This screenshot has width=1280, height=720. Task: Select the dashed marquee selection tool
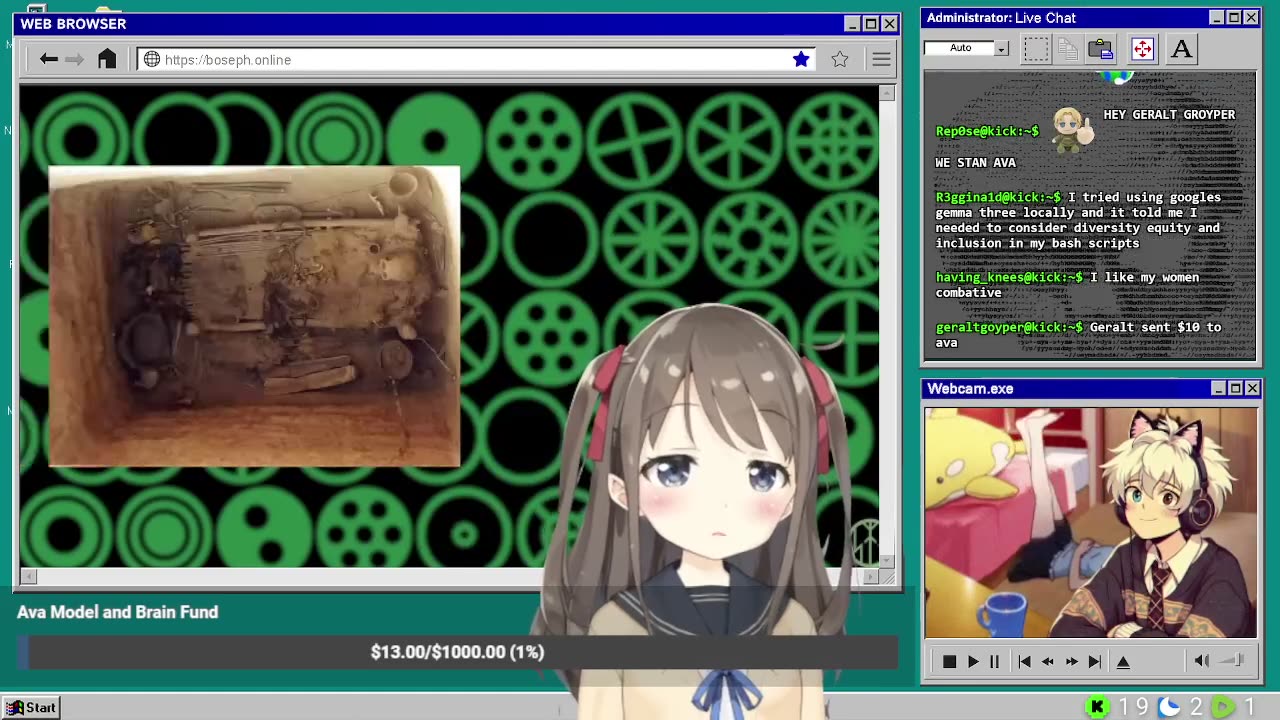(x=1036, y=48)
